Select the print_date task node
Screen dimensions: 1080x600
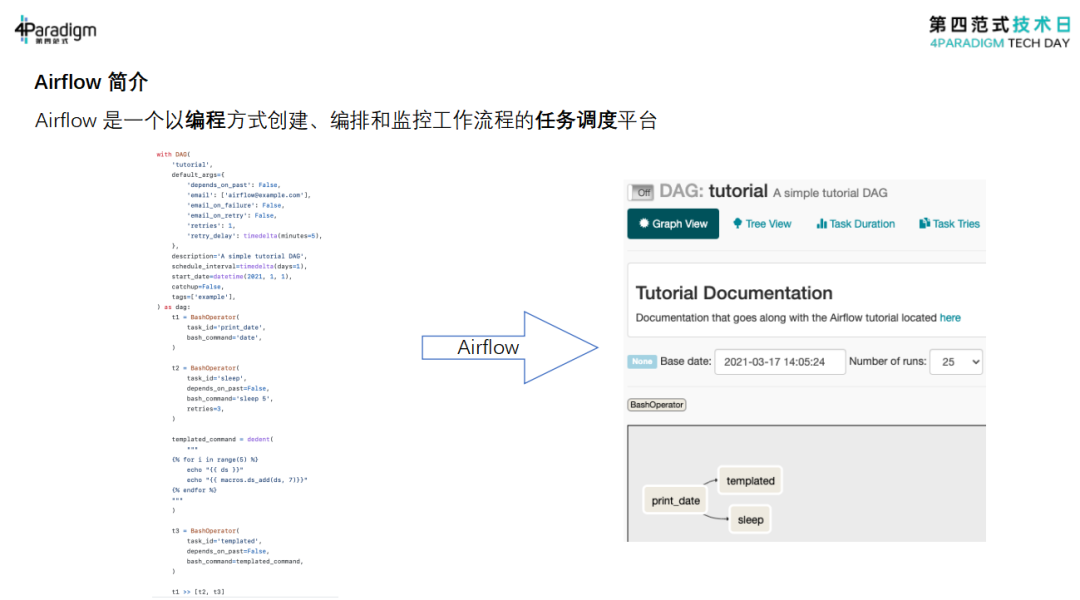674,500
